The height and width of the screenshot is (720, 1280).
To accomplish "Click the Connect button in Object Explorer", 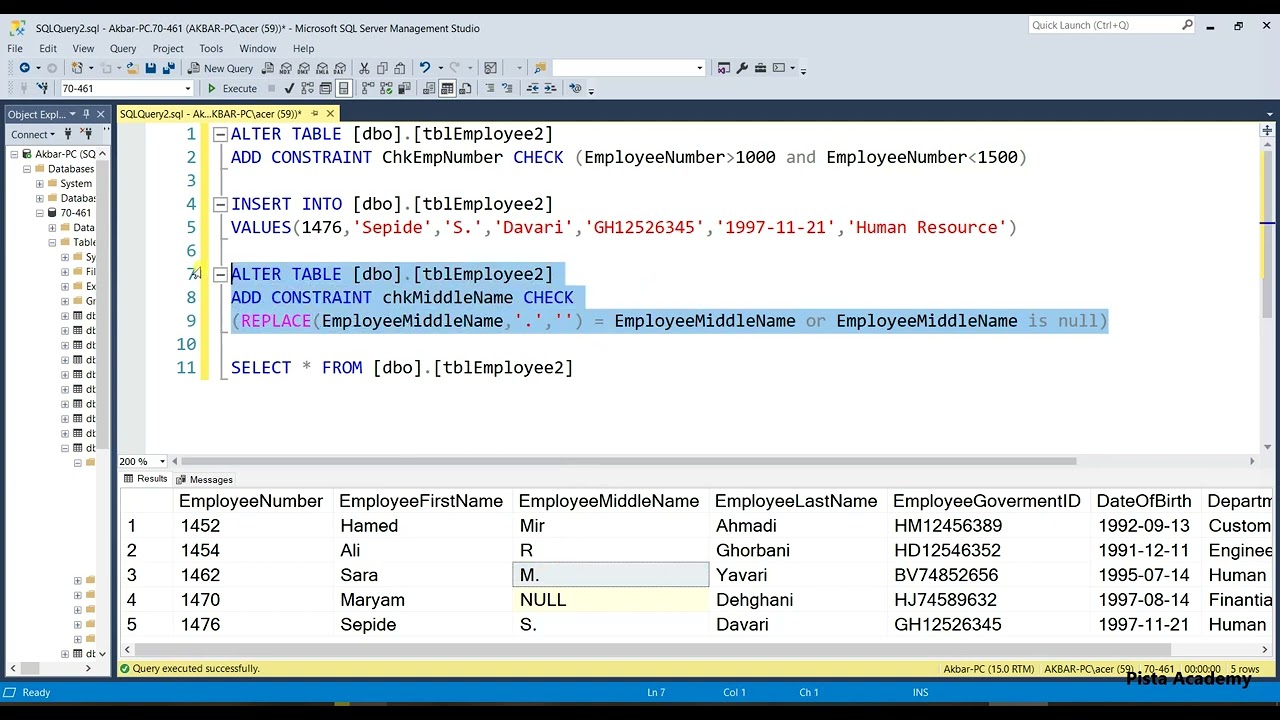I will point(33,134).
